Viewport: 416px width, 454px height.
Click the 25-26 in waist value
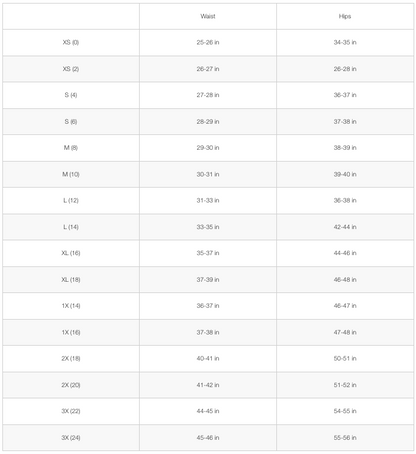pos(208,42)
